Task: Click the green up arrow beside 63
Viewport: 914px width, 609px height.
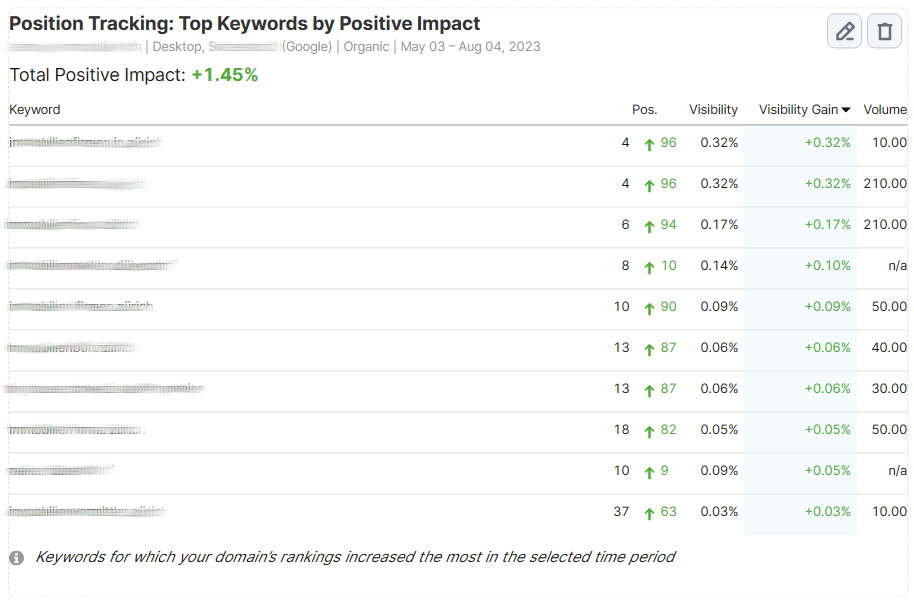Action: point(649,513)
